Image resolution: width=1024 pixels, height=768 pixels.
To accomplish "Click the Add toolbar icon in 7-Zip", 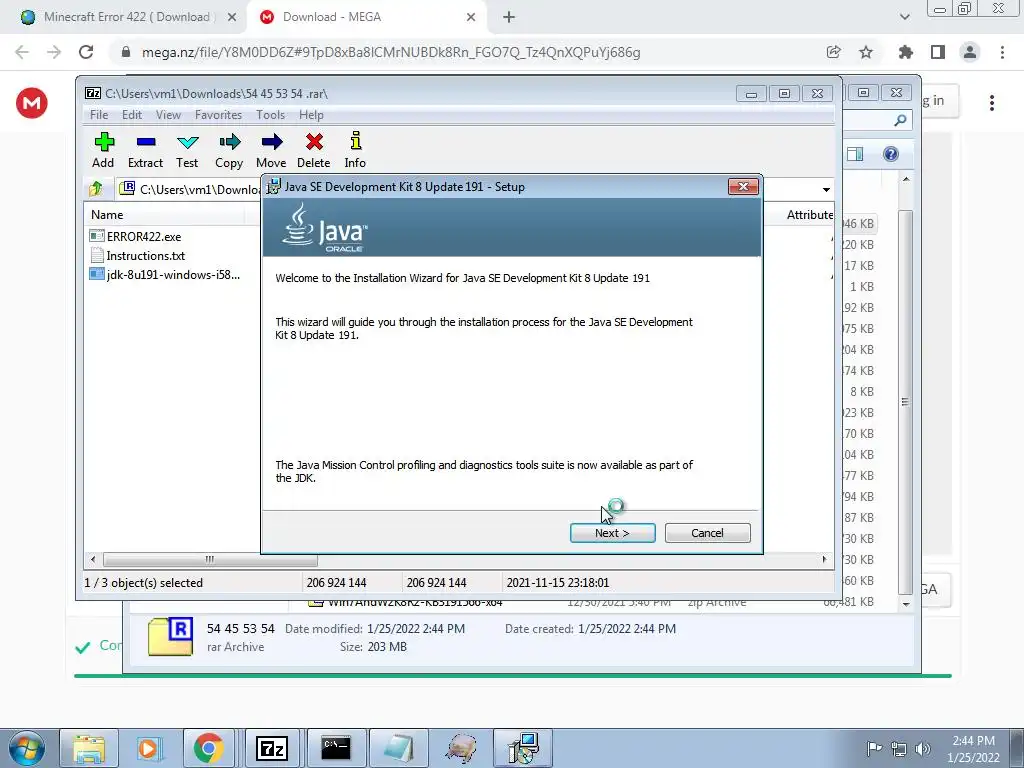I will (103, 150).
